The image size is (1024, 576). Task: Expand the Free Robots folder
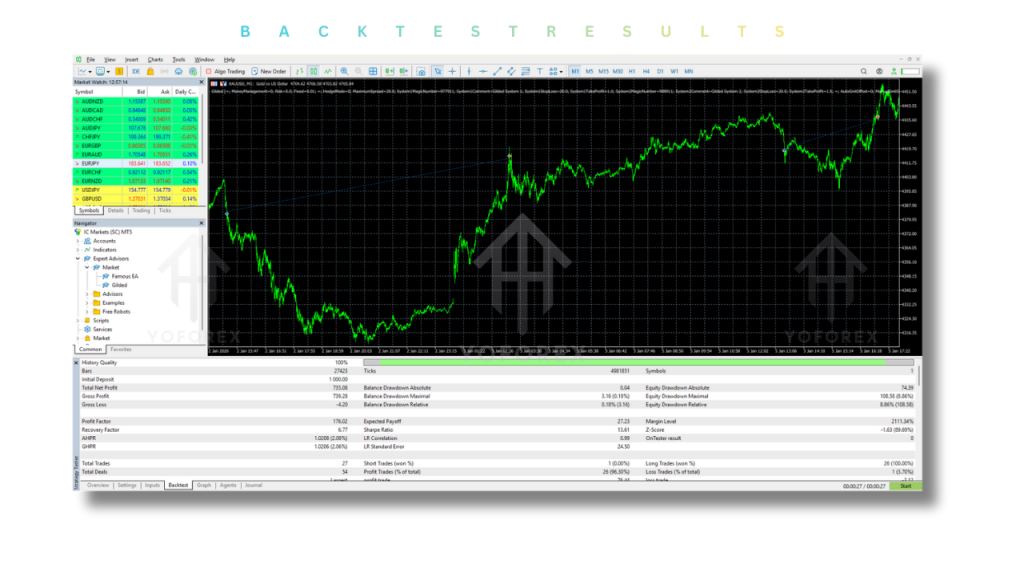coord(87,311)
